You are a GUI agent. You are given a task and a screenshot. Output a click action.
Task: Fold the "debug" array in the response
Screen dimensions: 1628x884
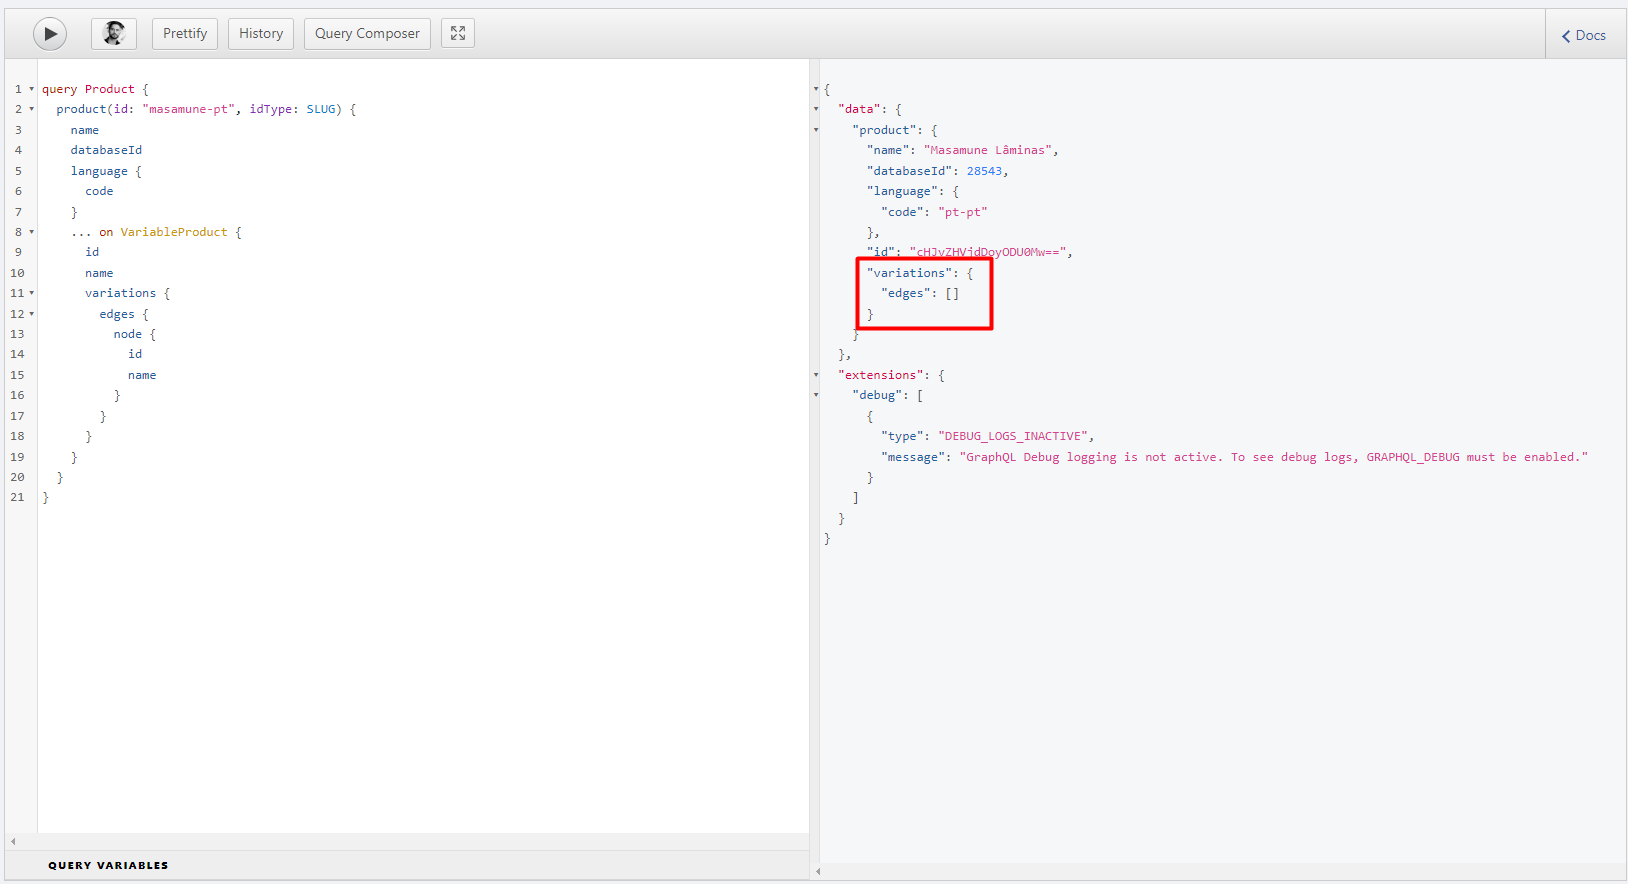click(816, 395)
